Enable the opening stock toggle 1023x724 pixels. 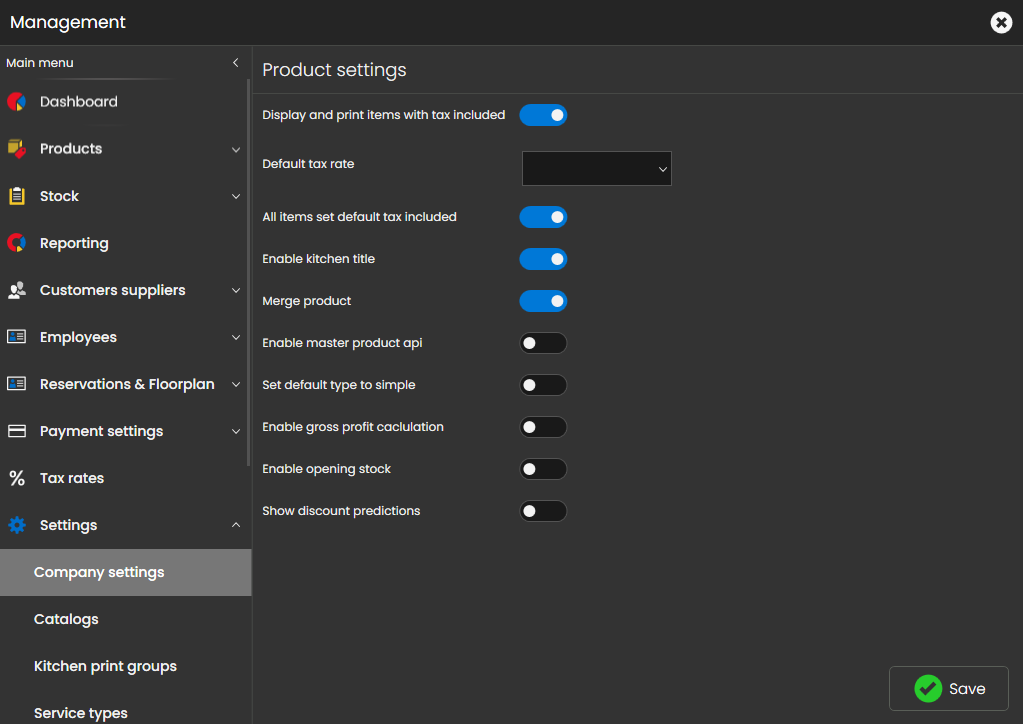coord(543,469)
